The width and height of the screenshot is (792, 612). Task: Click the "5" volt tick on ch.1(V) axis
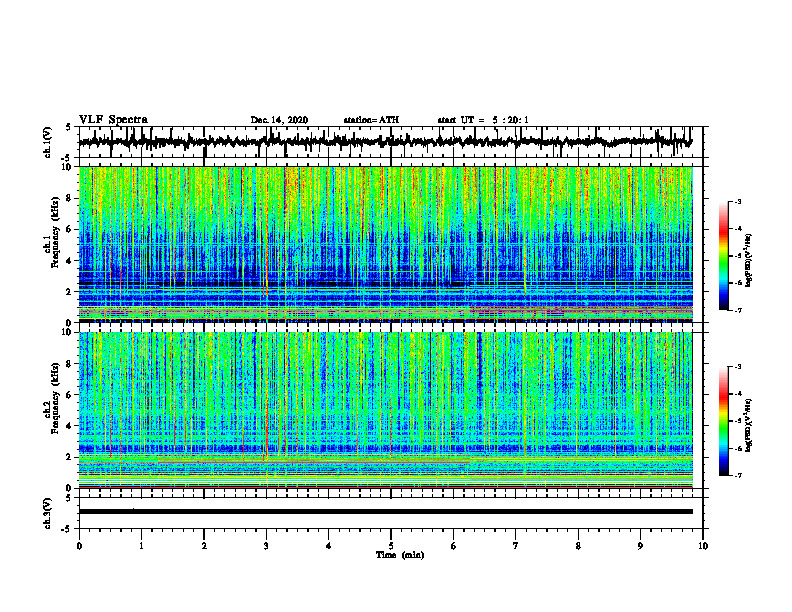pyautogui.click(x=69, y=128)
